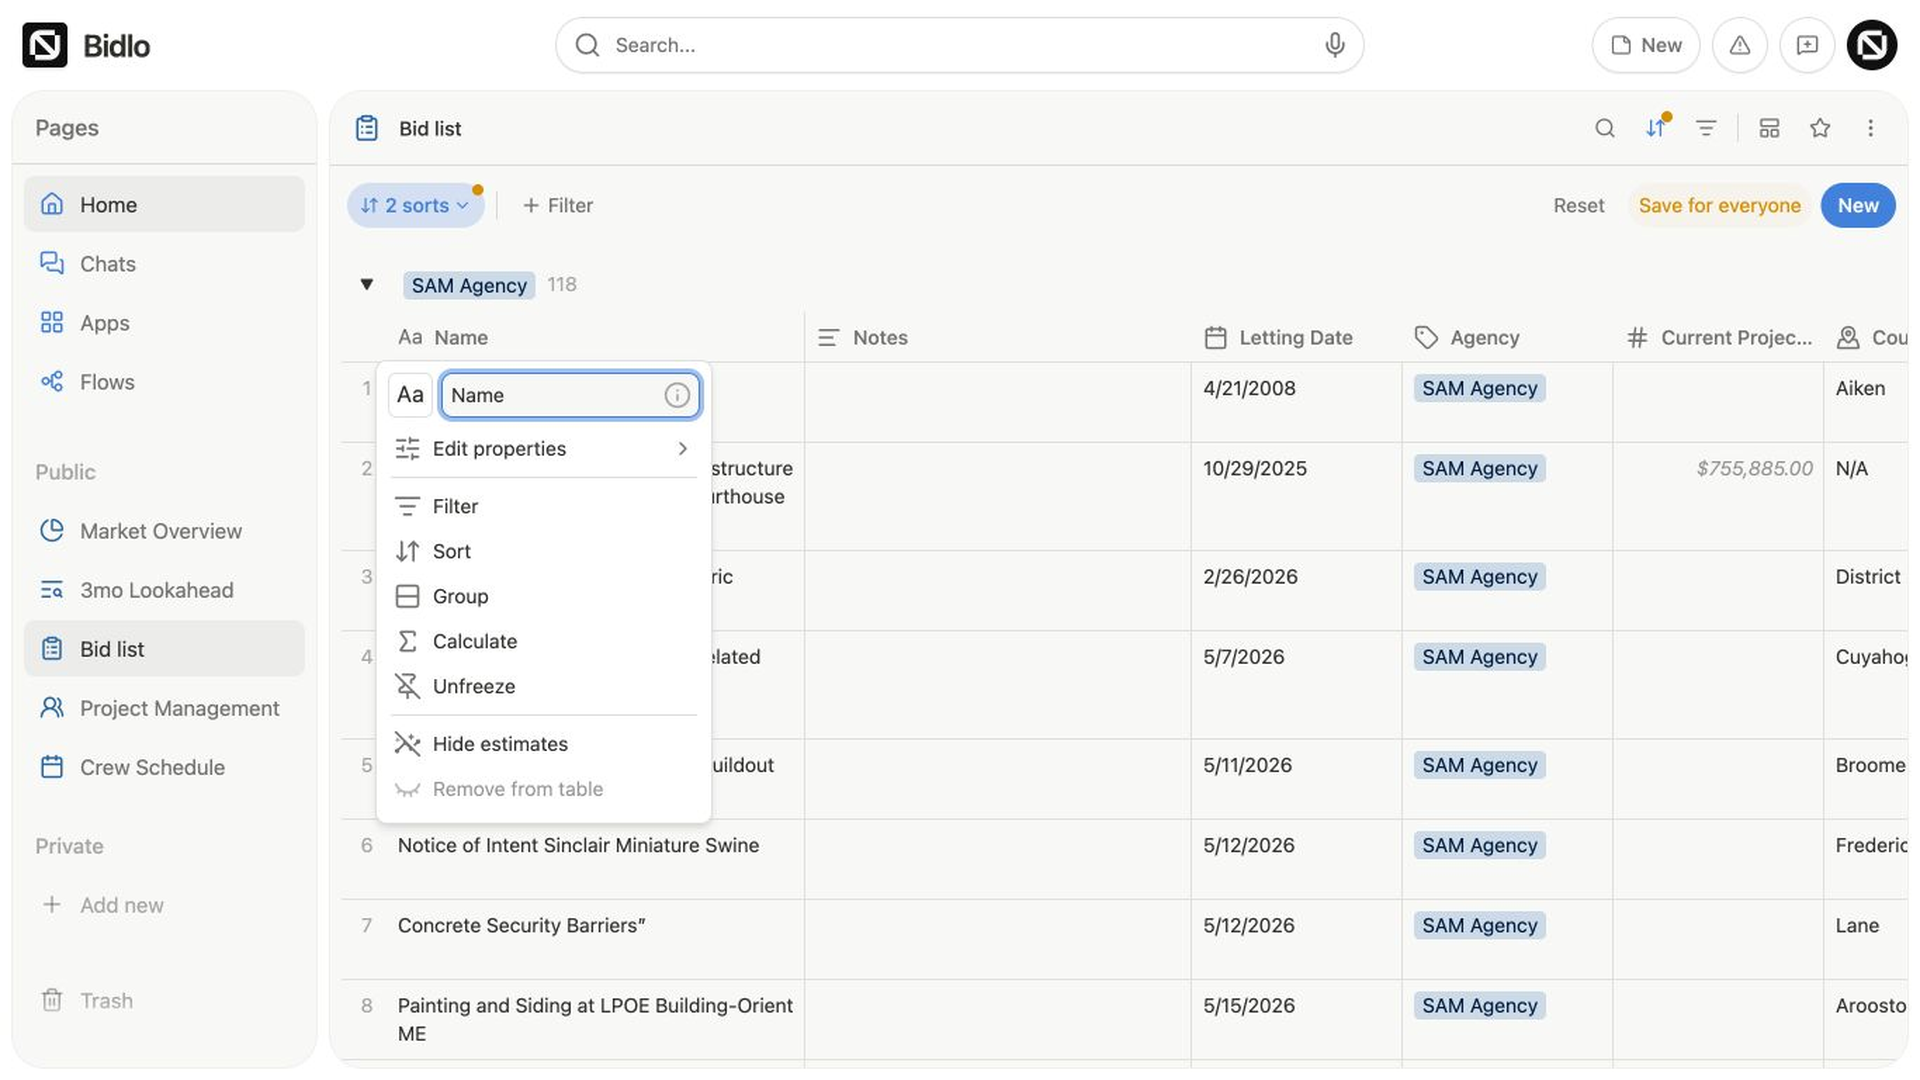This screenshot has width=1920, height=1080.
Task: Click the Chats bubble icon in sidebar
Action: (x=52, y=263)
